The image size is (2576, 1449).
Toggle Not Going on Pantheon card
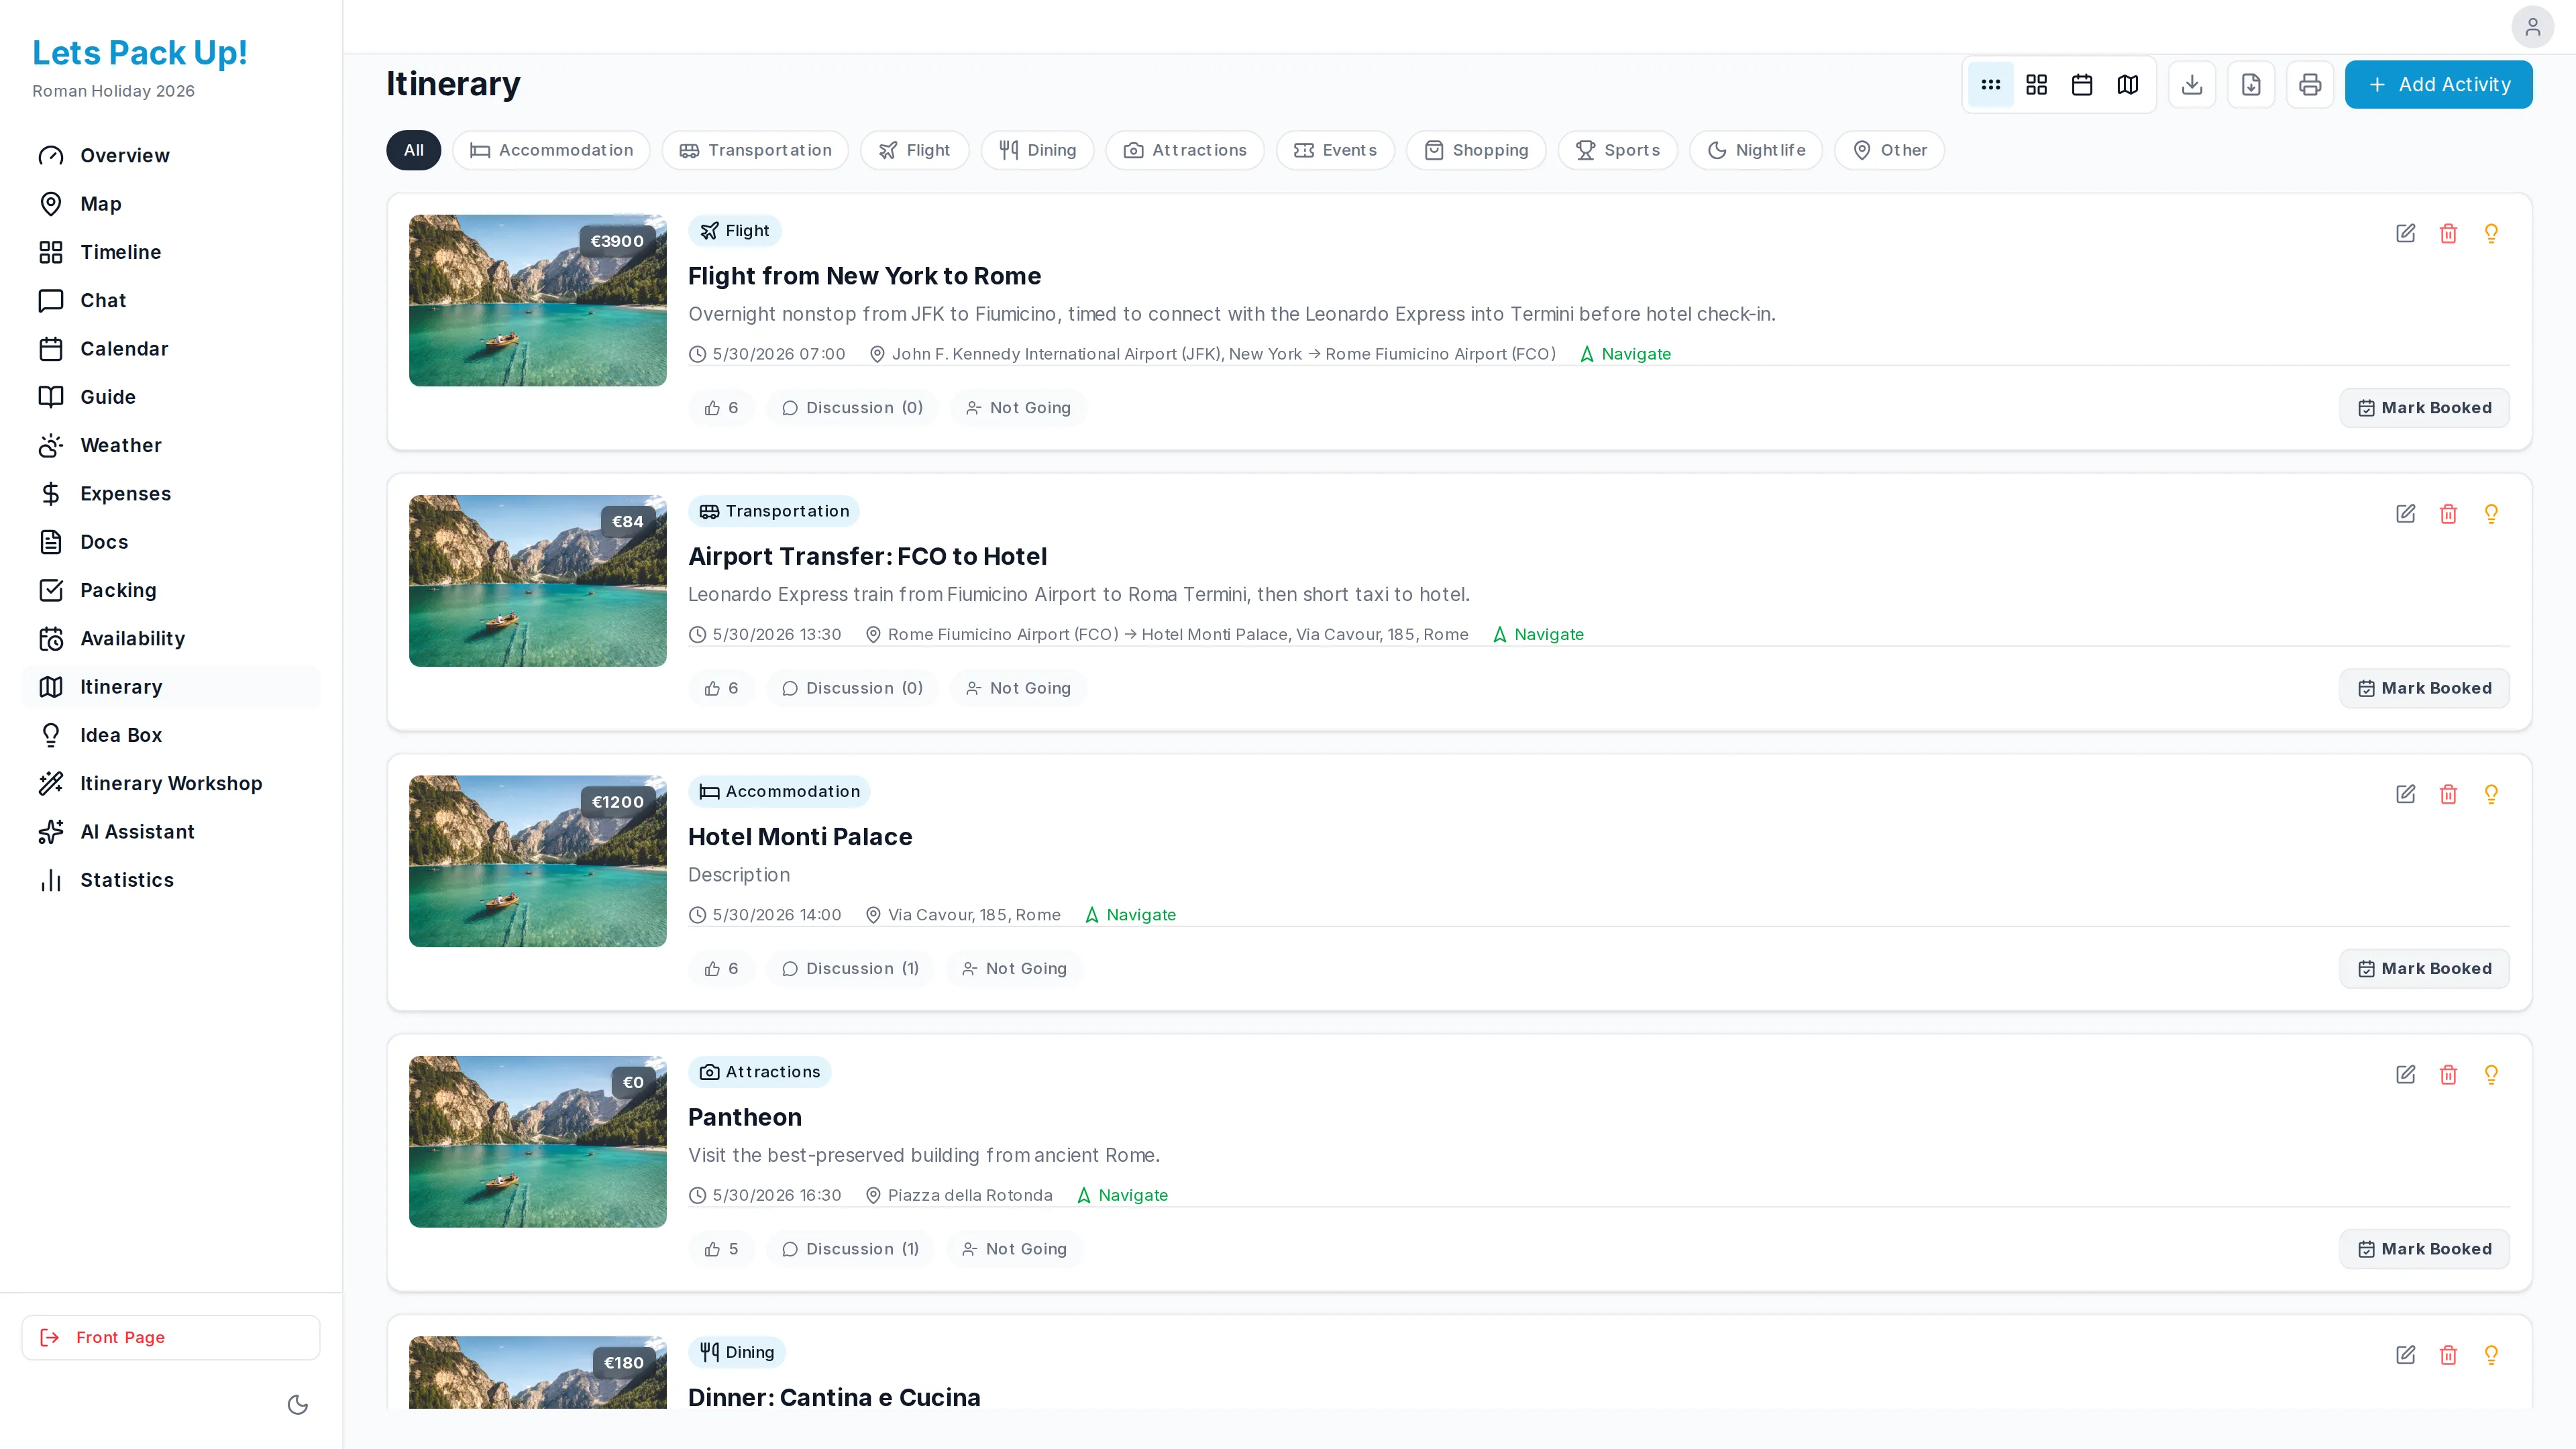[1014, 1249]
